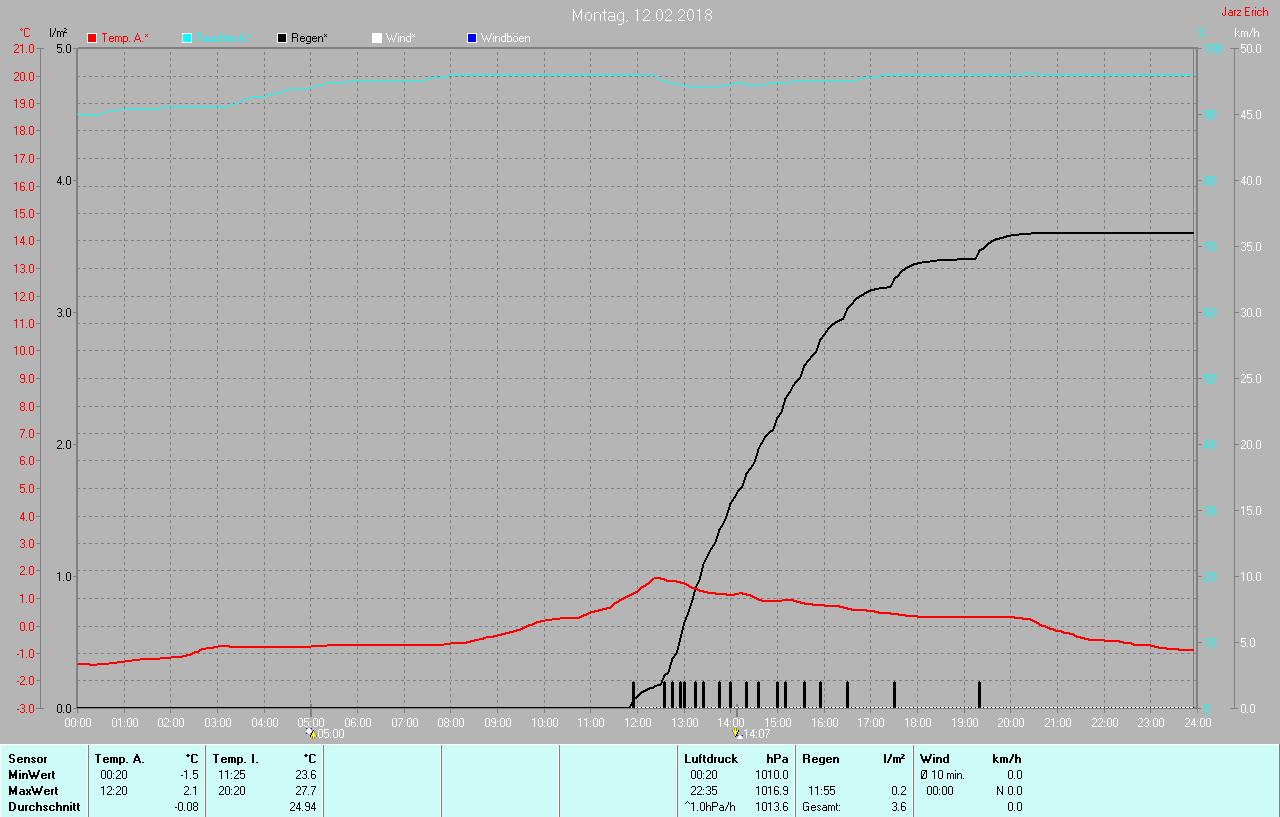
Task: Click the Temp. A.* legend label
Action: [125, 38]
